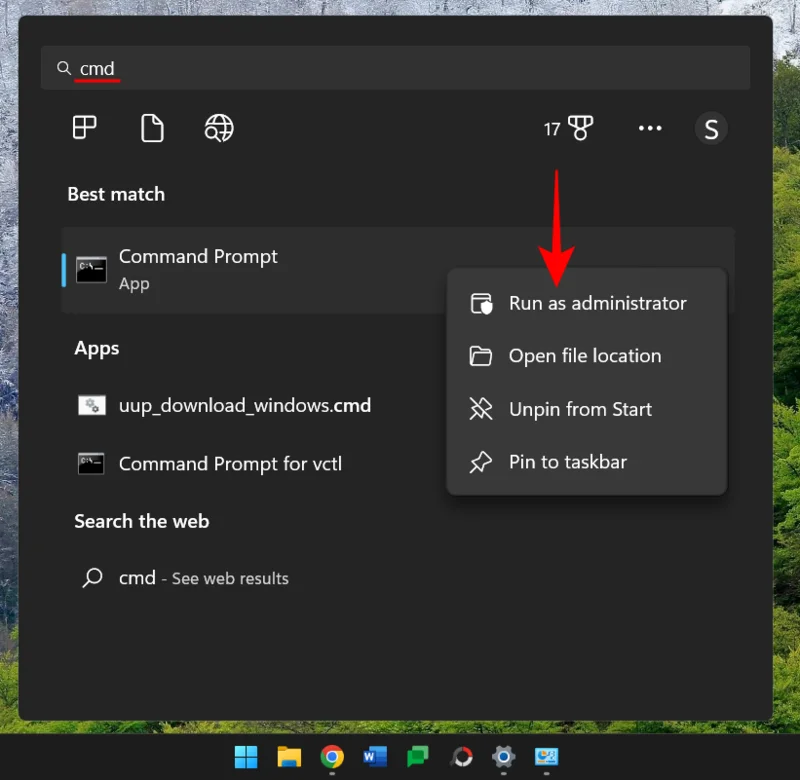Image resolution: width=800 pixels, height=780 pixels.
Task: Open the search options ellipsis menu
Action: coord(650,128)
